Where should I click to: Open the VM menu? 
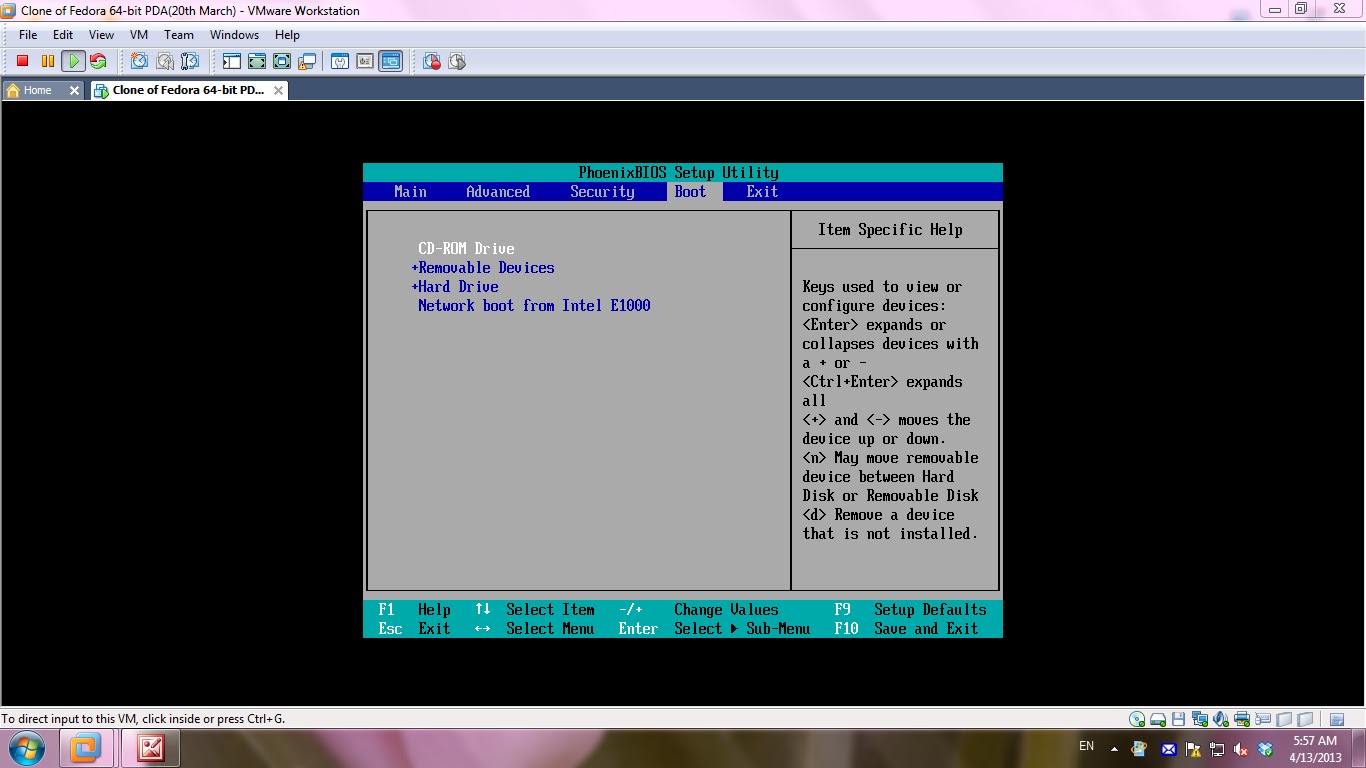tap(139, 35)
